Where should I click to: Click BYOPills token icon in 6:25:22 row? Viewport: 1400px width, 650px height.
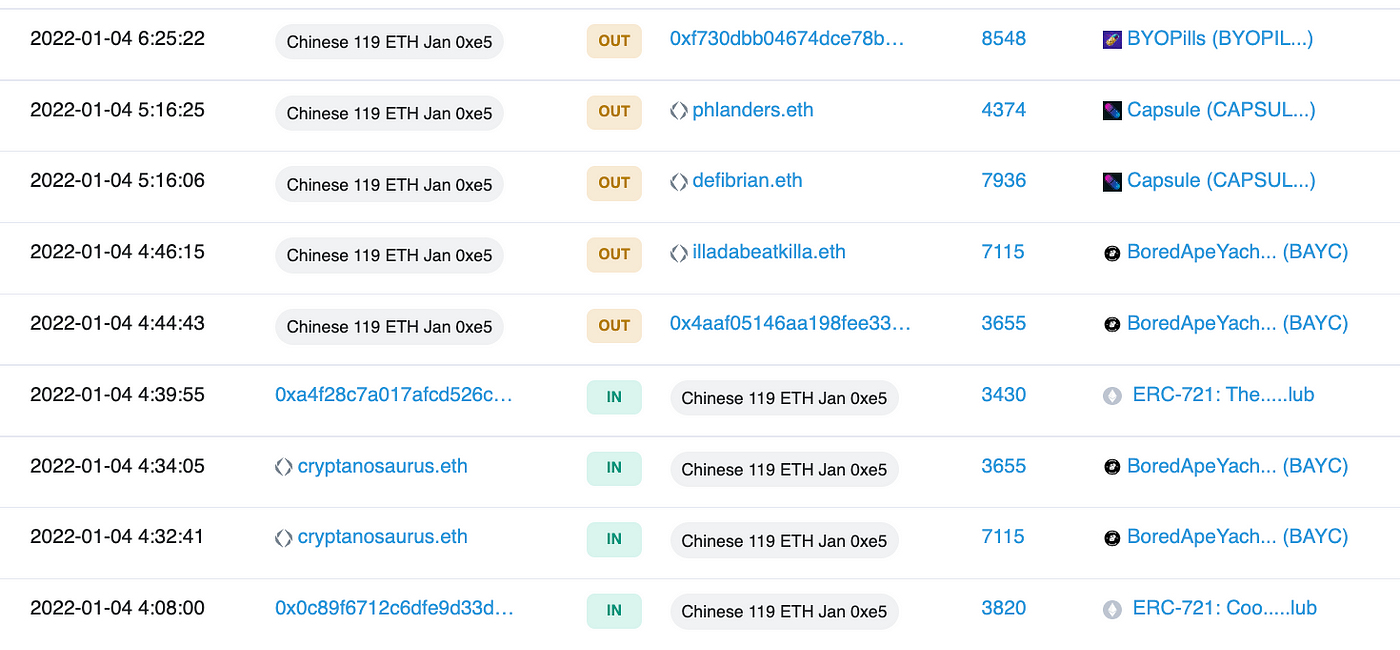1112,40
